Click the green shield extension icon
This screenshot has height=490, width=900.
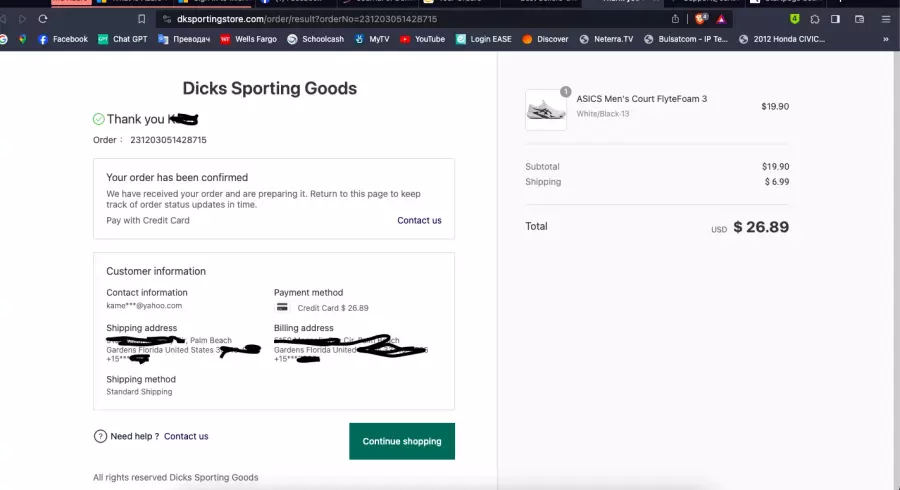click(794, 19)
